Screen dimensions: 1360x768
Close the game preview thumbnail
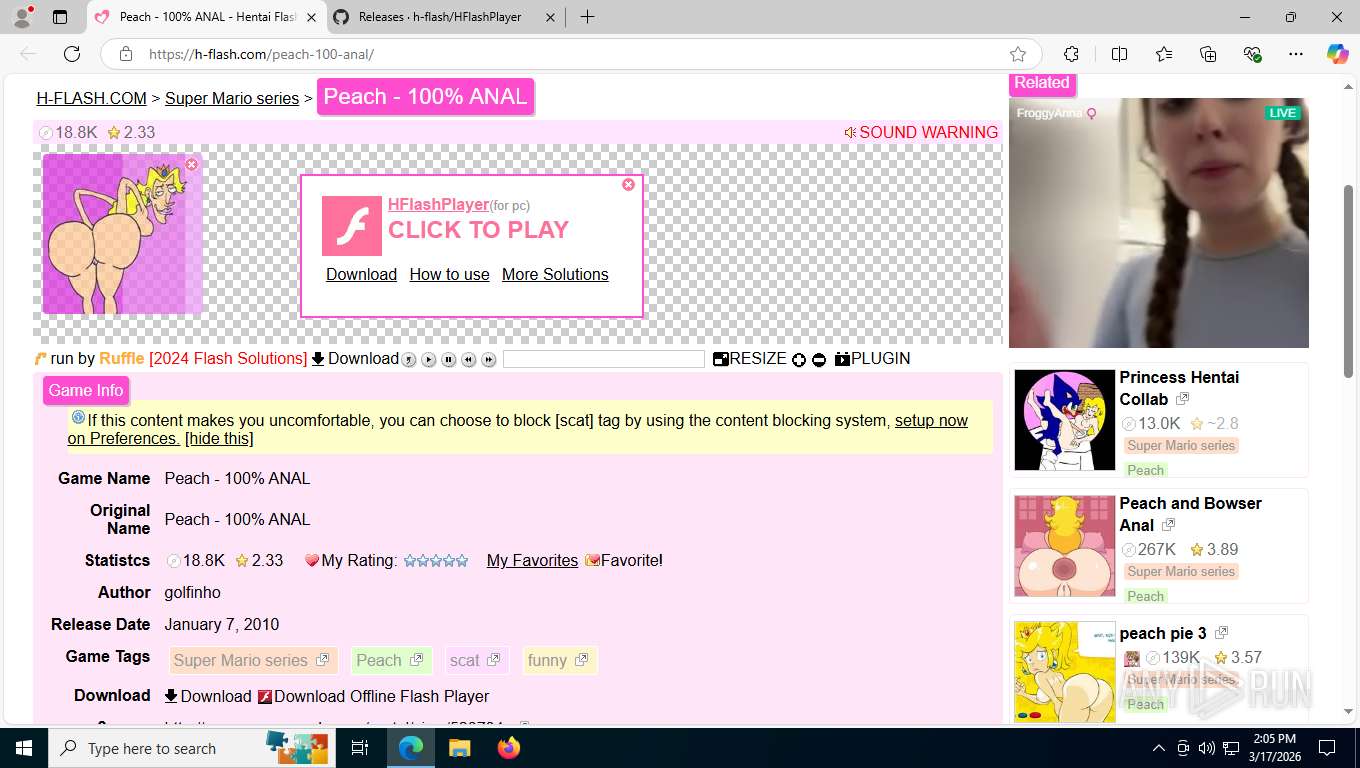(192, 164)
